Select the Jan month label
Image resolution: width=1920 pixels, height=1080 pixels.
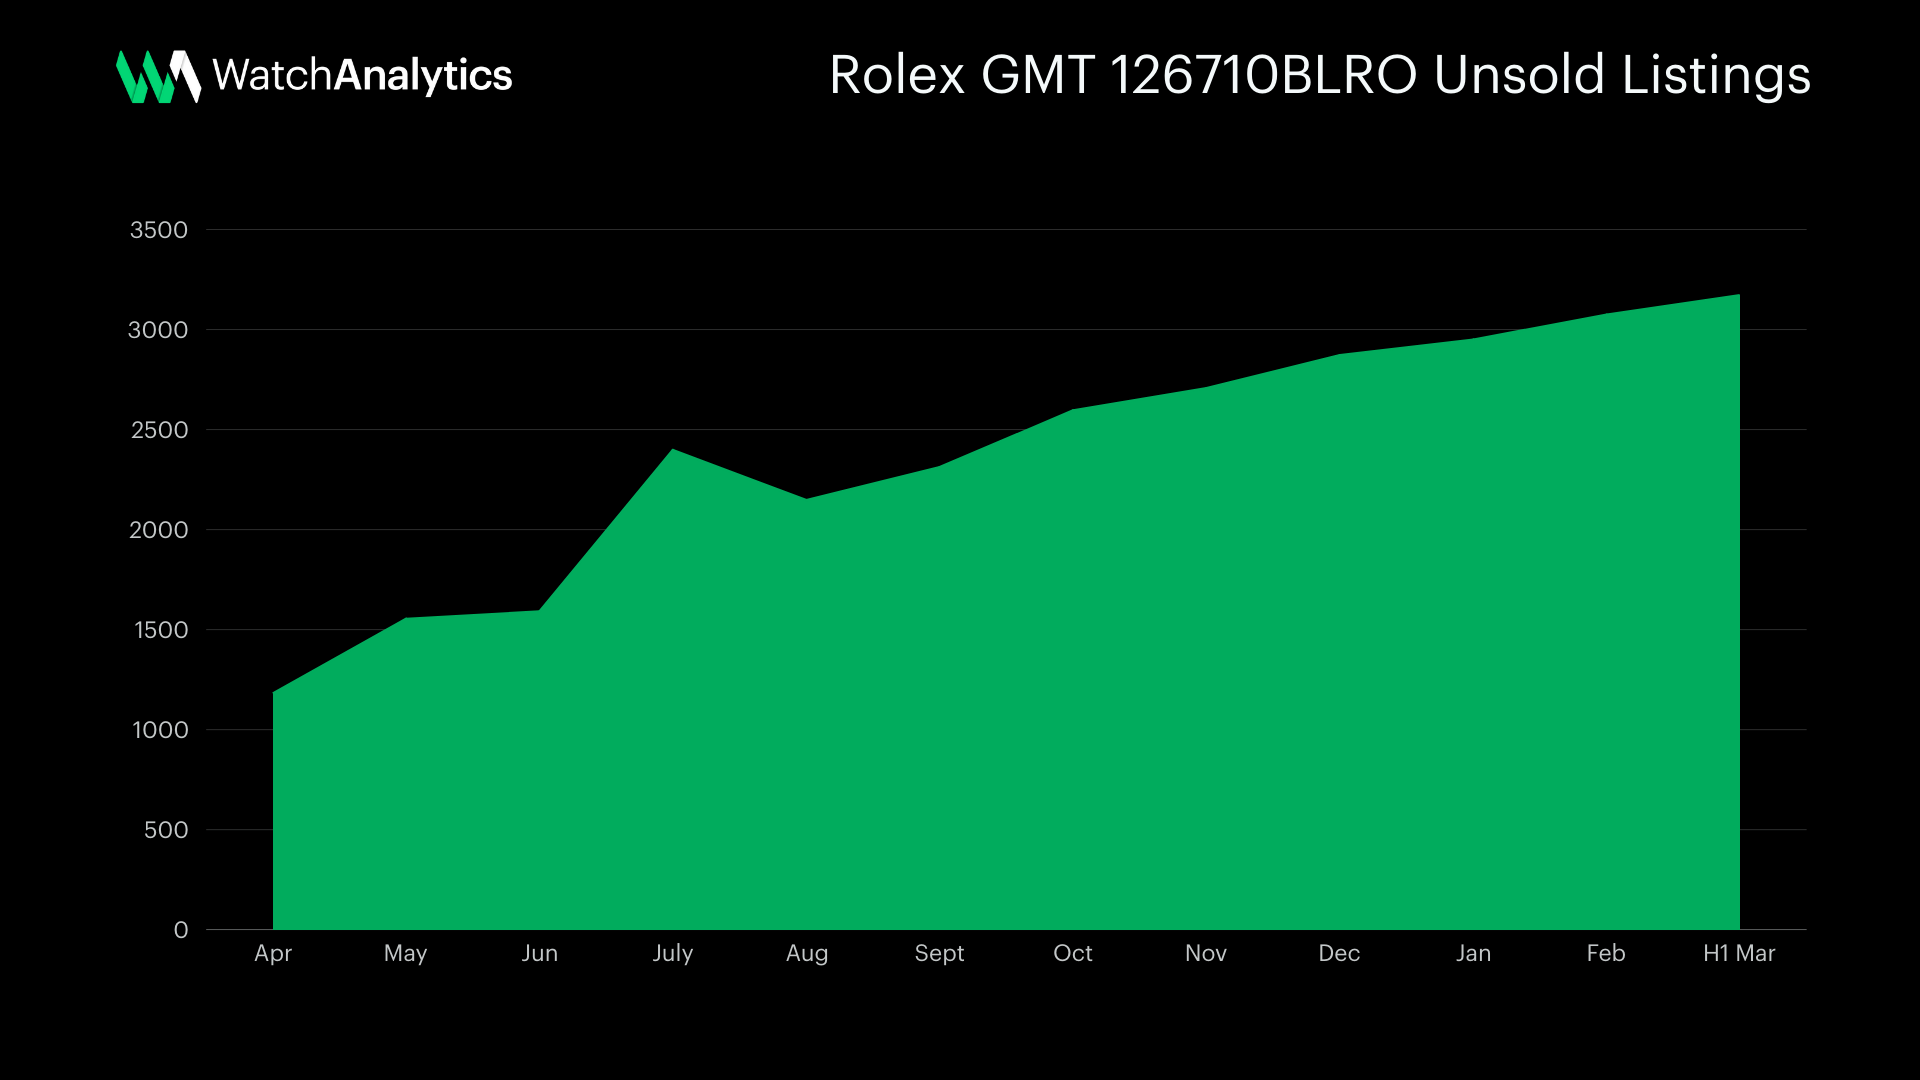(1473, 953)
